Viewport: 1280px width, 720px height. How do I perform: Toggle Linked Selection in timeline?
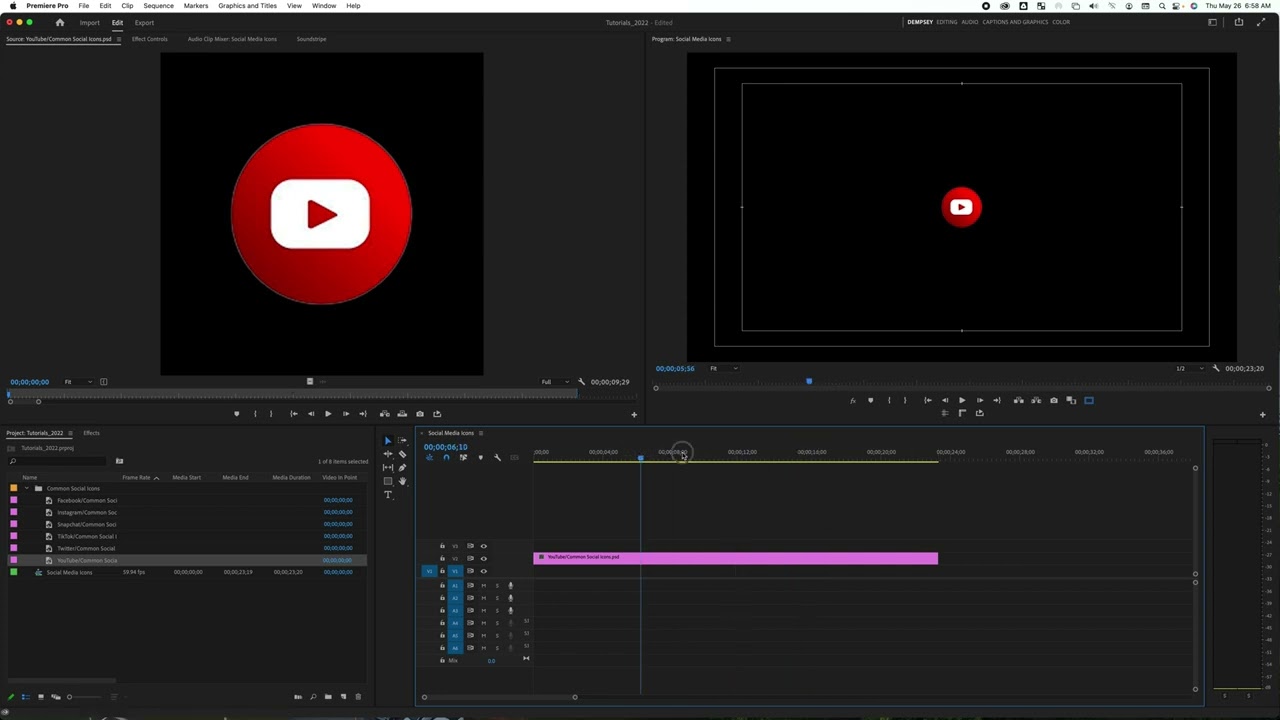click(463, 457)
